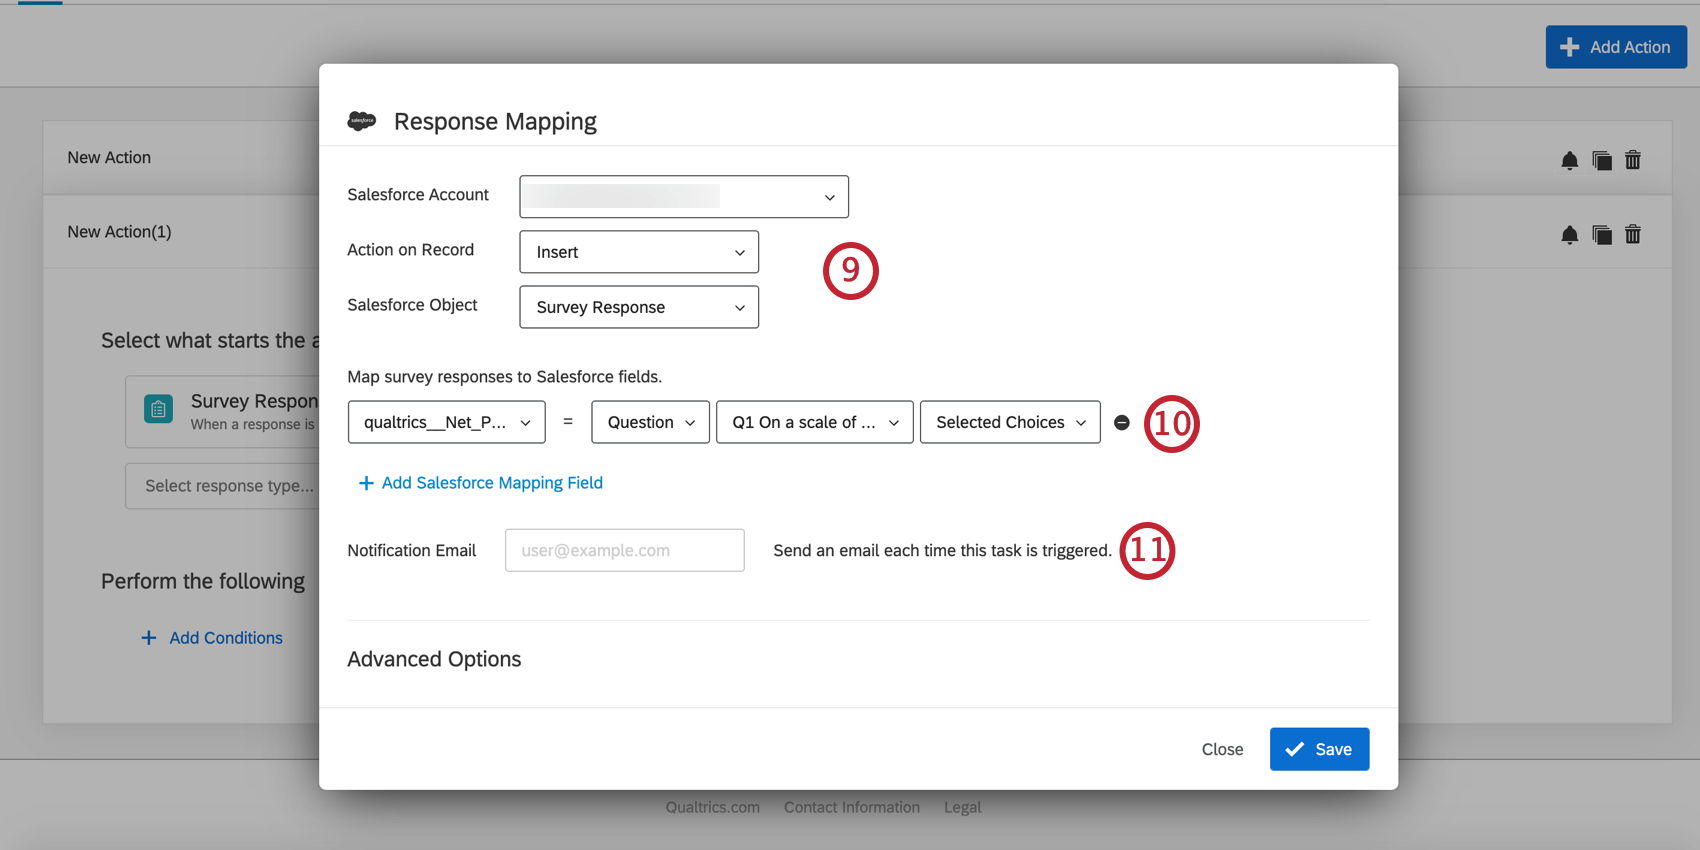The height and width of the screenshot is (850, 1700).
Task: Remove the mapping row with minus icon
Action: click(1122, 423)
